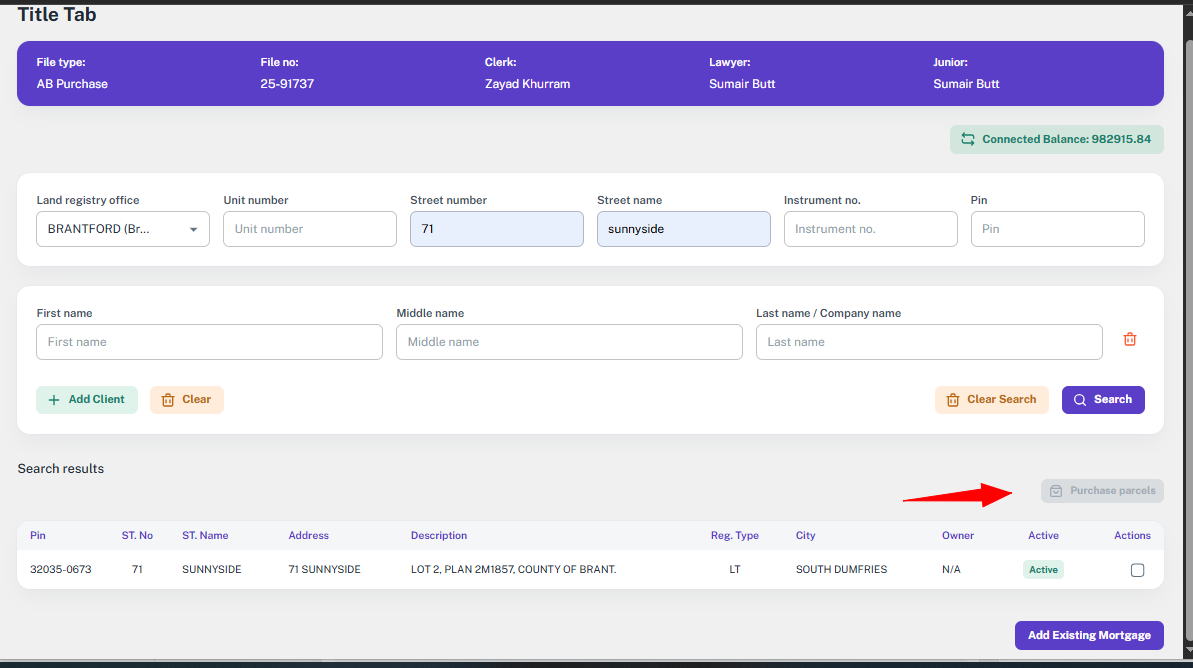Click the Add Existing Mortgage button
Screen dimensions: 1193x668
coord(1089,635)
